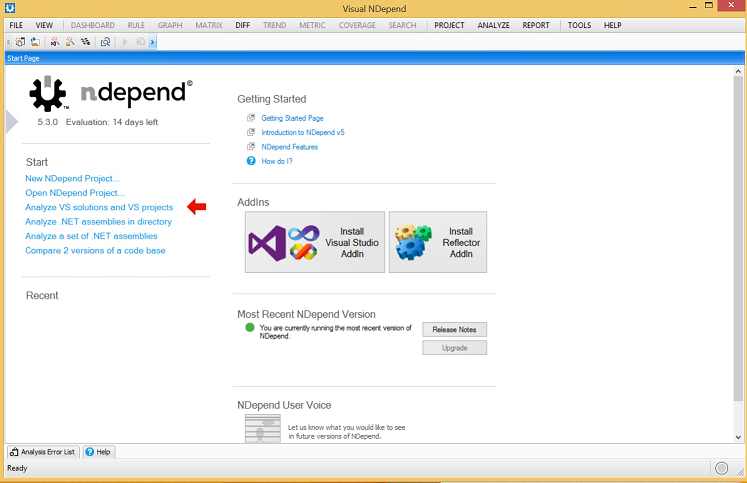Click the NDepend gear logo
This screenshot has height=483, width=747.
point(47,94)
